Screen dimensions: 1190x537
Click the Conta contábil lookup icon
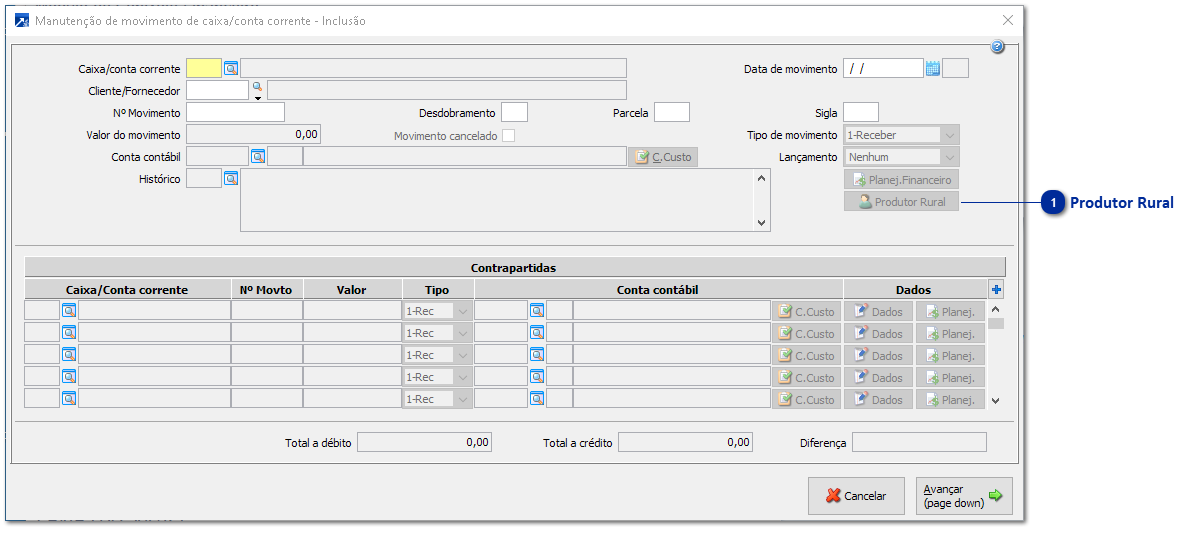click(x=257, y=157)
